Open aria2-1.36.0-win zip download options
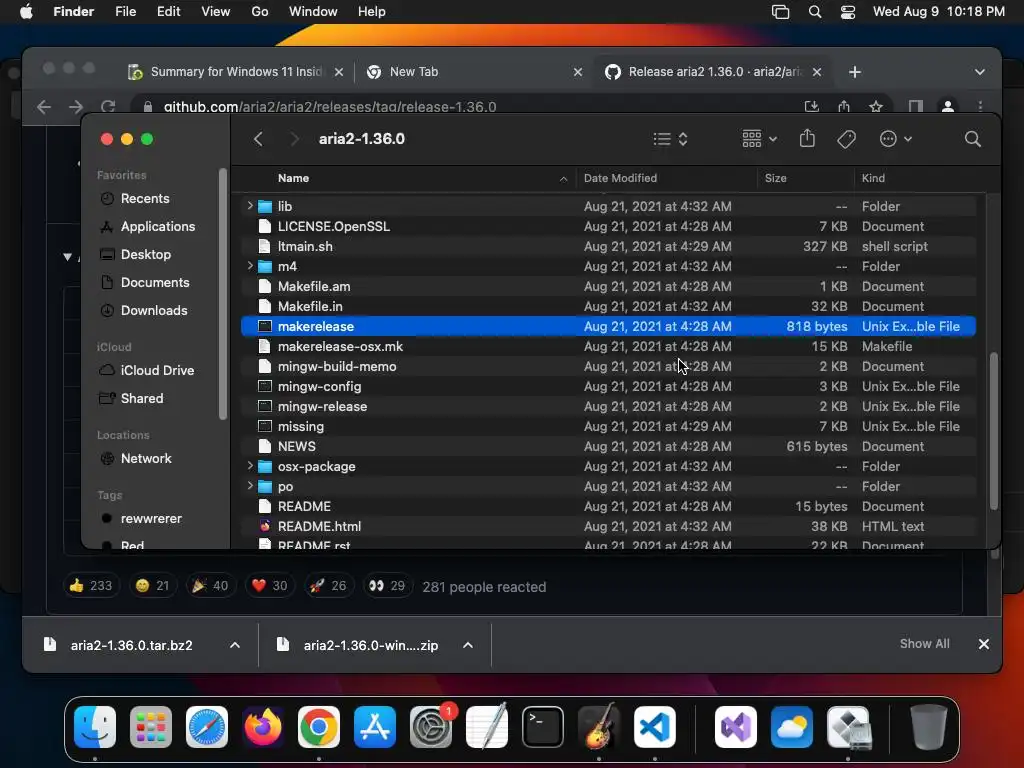The image size is (1024, 768). (468, 645)
